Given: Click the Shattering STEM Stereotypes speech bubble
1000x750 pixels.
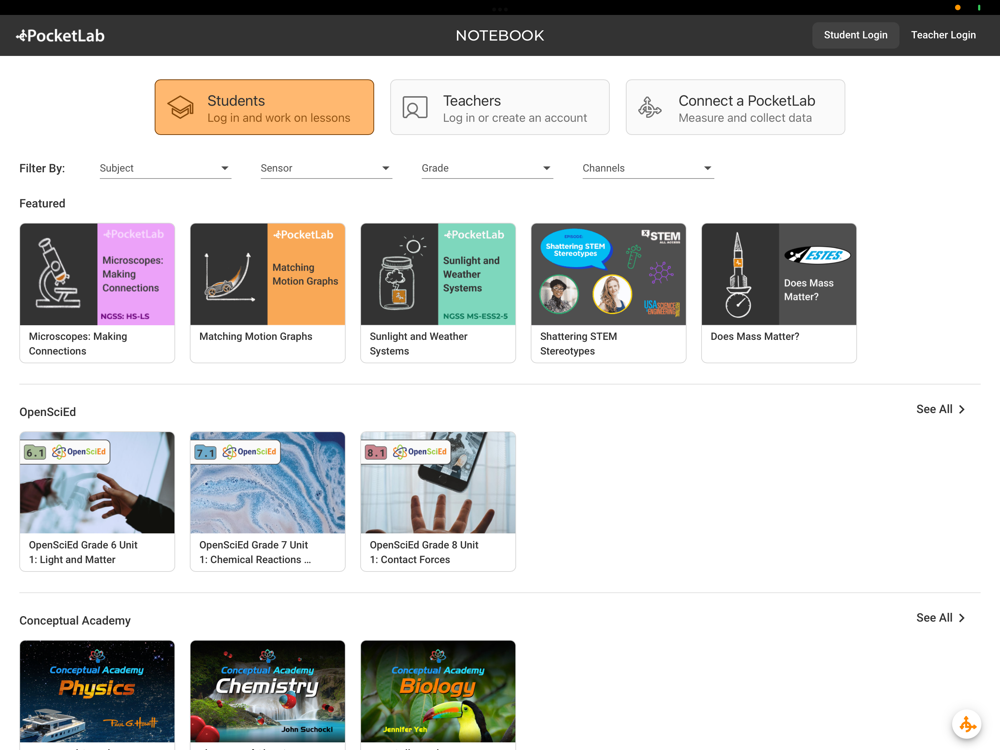Looking at the screenshot, I should click(x=576, y=249).
